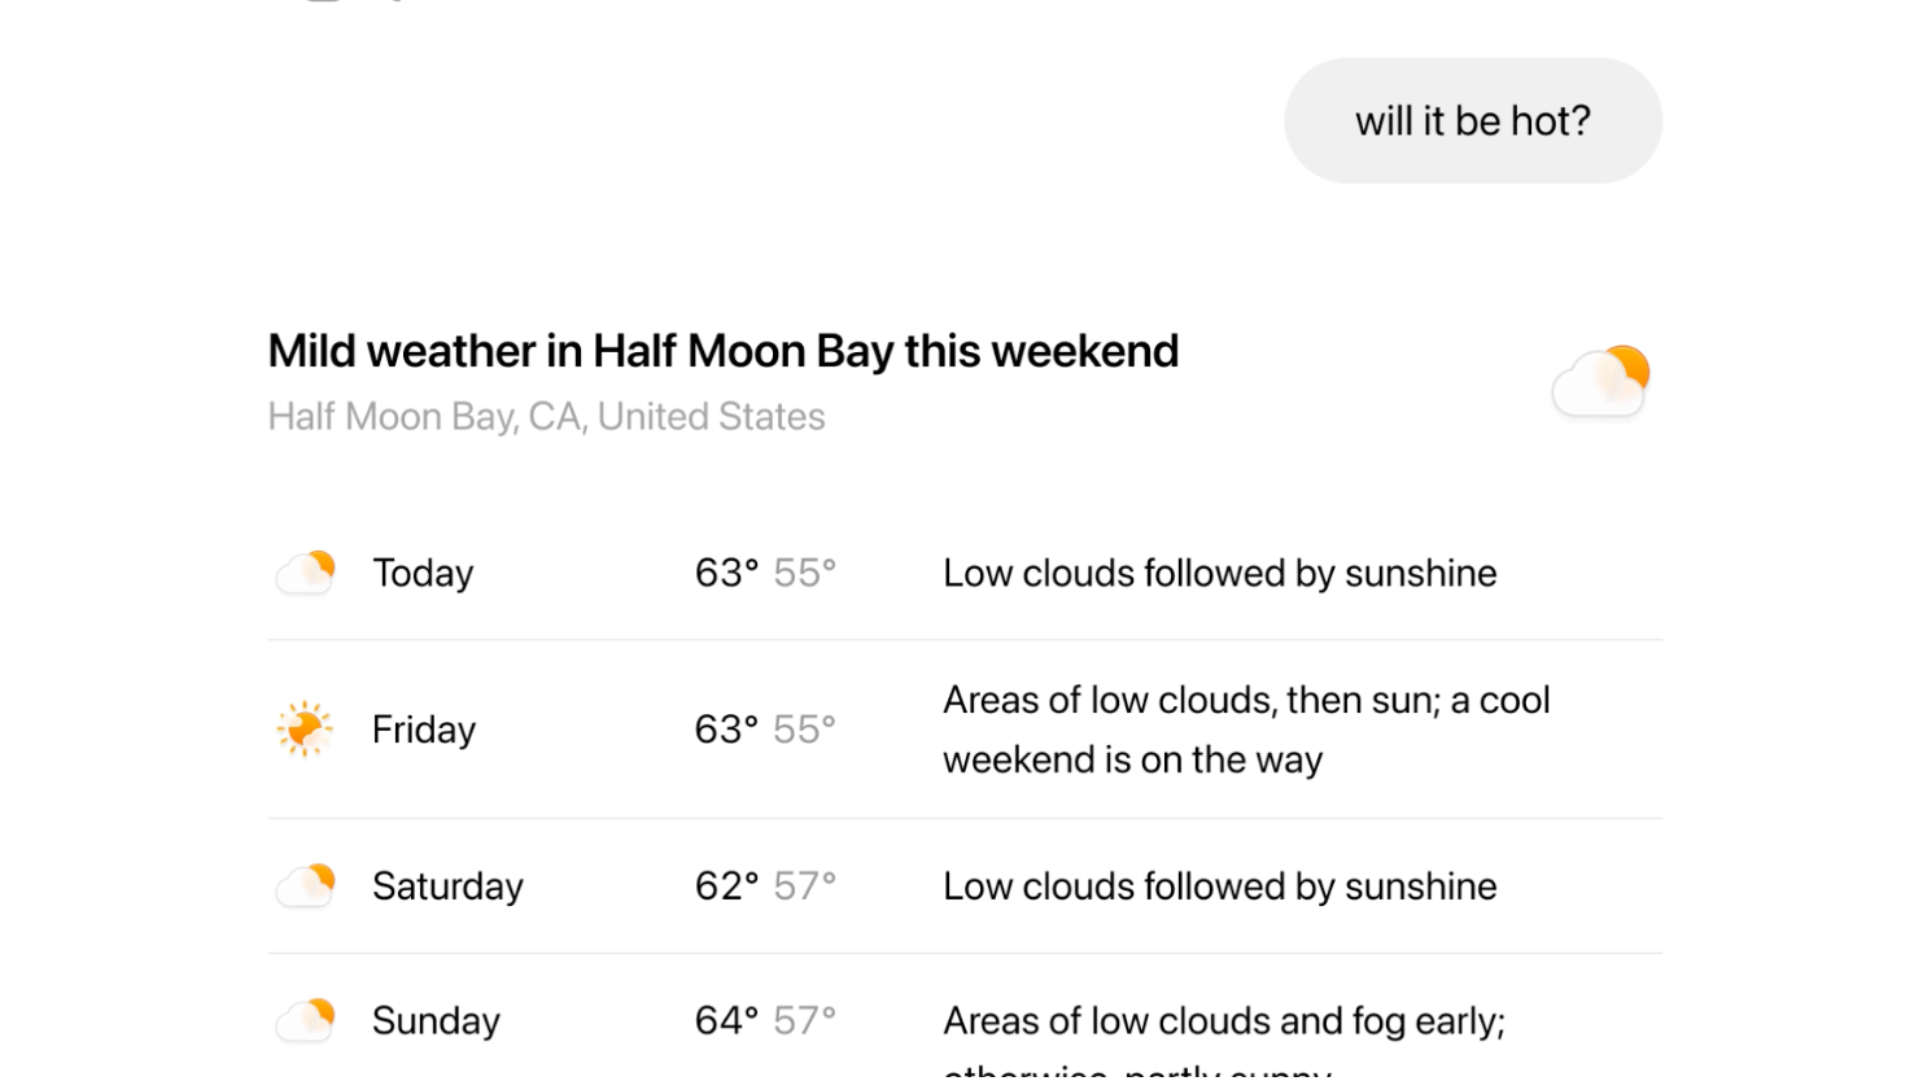Image resolution: width=1920 pixels, height=1080 pixels.
Task: Click the Saturday partly cloudy weather icon
Action: pos(305,886)
